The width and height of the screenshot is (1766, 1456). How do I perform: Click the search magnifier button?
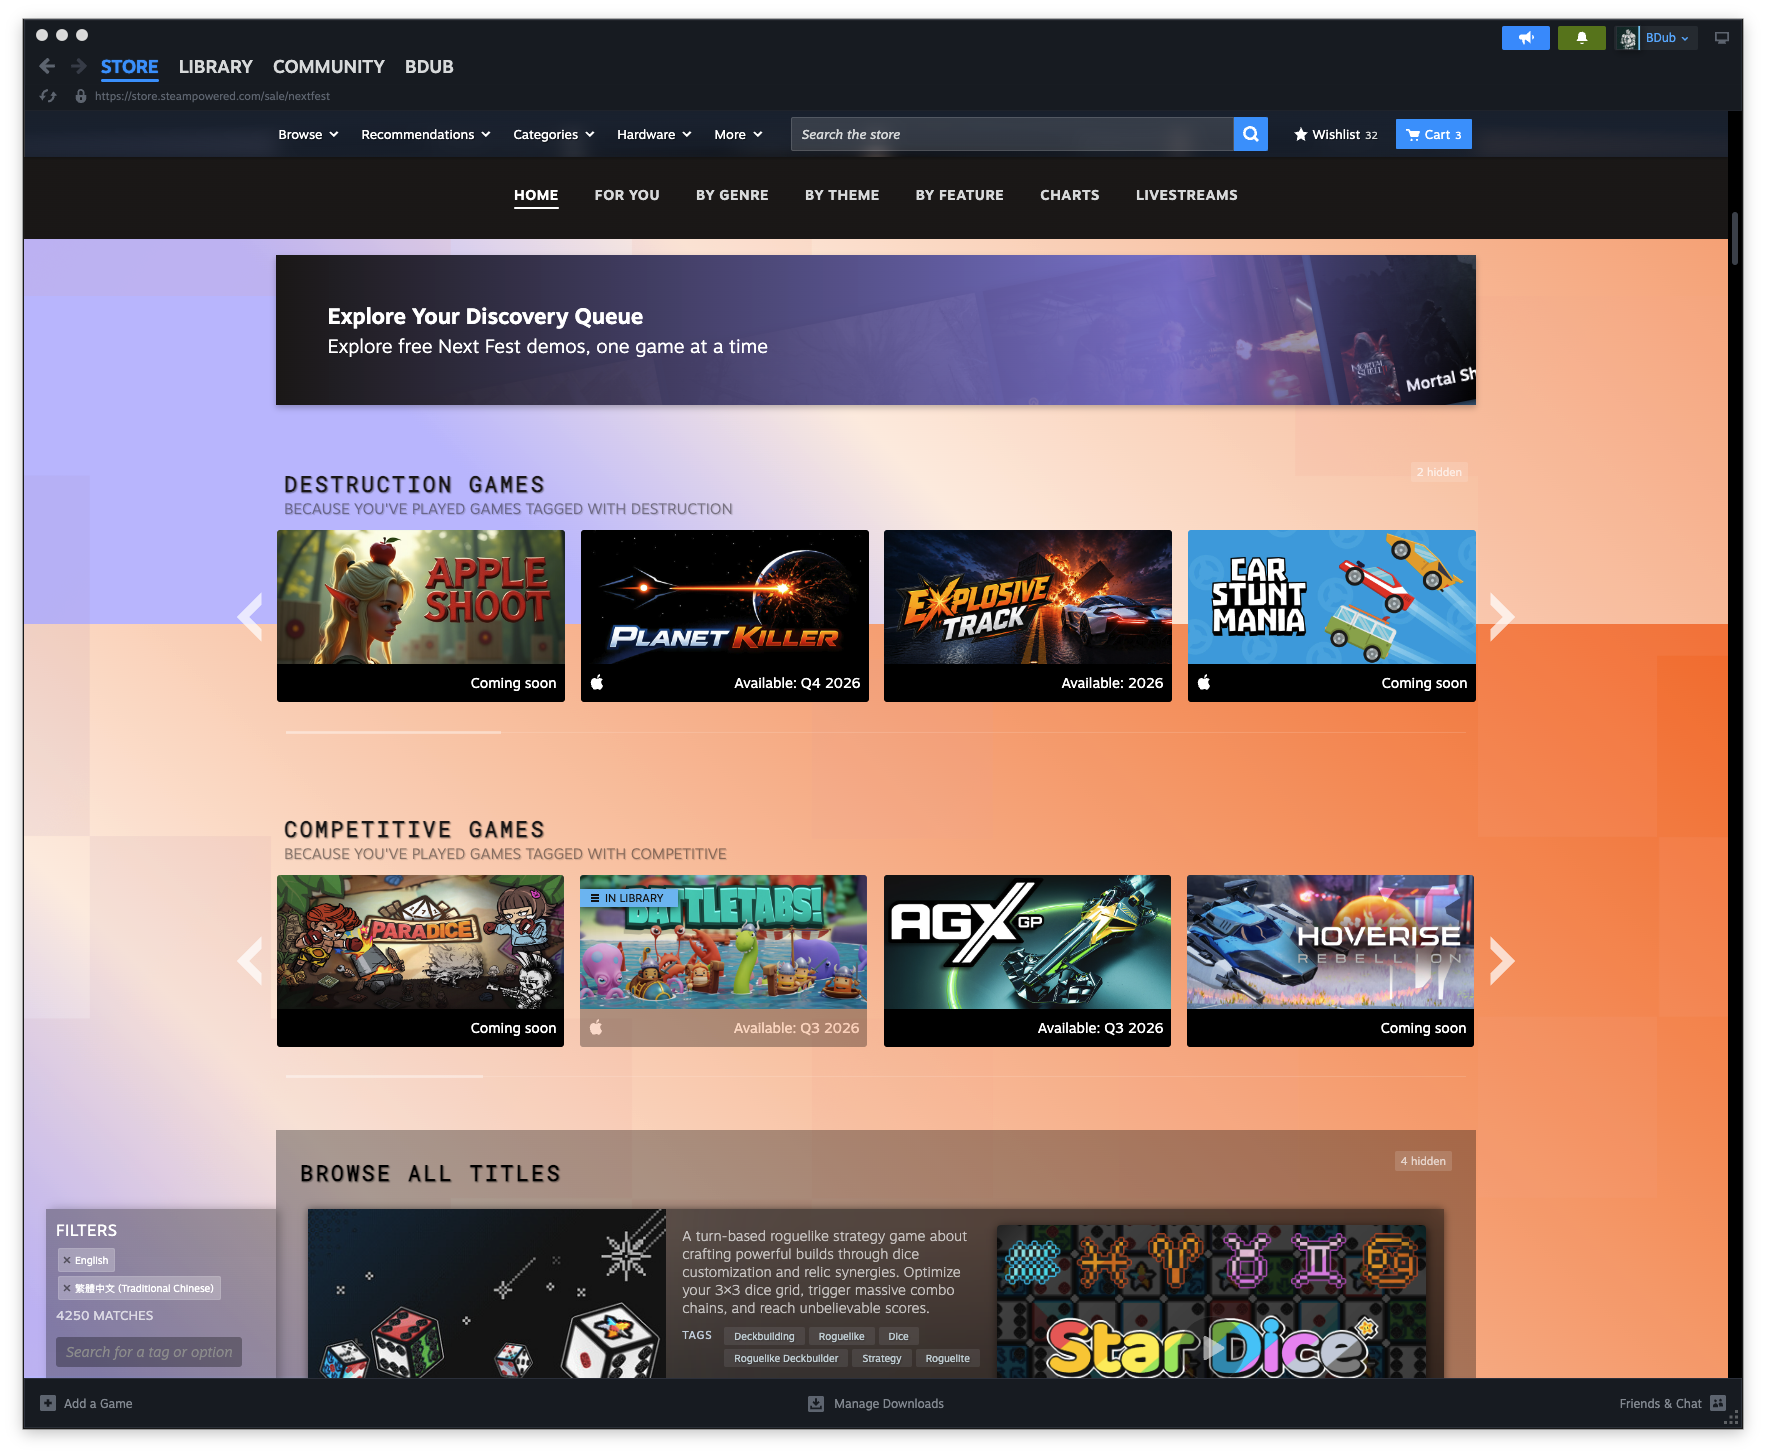(1250, 134)
